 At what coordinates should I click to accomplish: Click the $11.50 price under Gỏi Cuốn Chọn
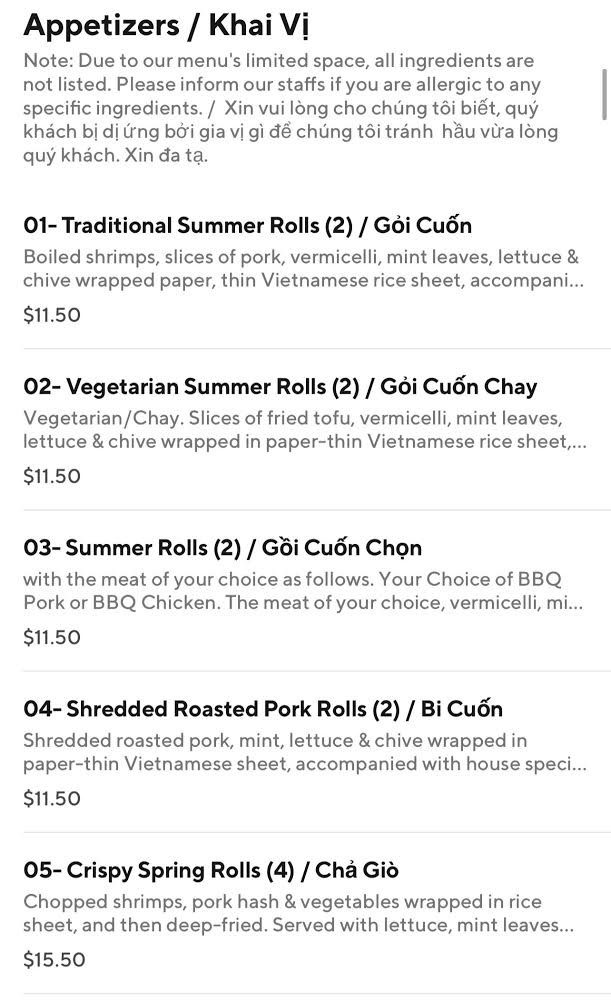click(52, 637)
